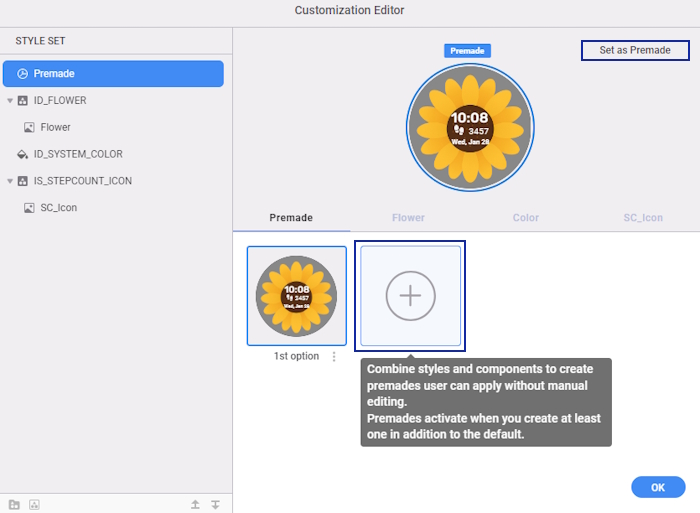Image resolution: width=700 pixels, height=513 pixels.
Task: Click the add style set folder icon
Action: coord(14,505)
